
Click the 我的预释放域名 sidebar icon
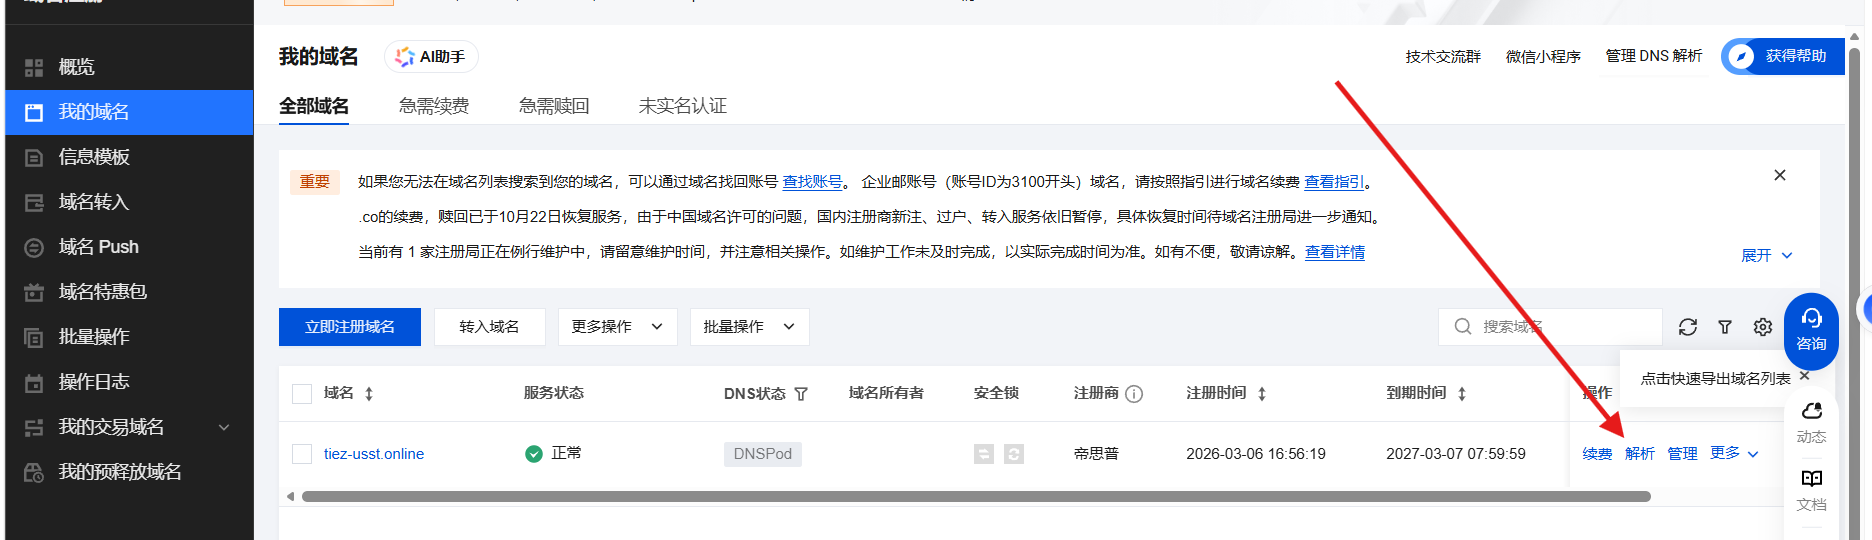point(34,473)
